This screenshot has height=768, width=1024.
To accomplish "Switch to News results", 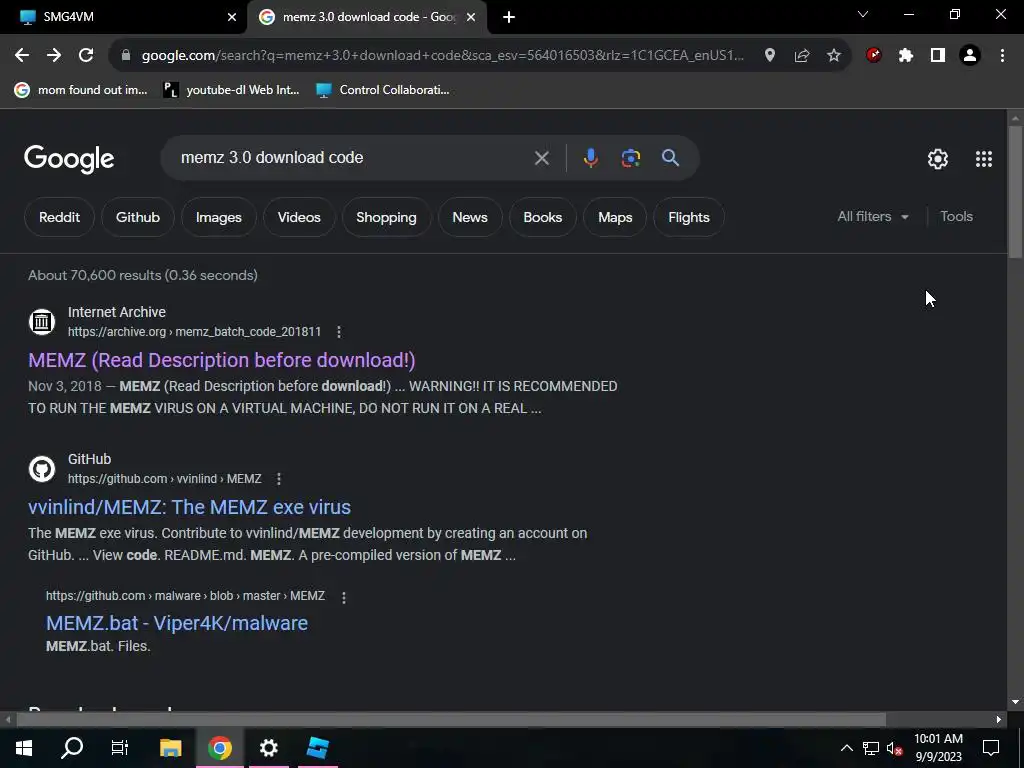I will click(x=470, y=217).
